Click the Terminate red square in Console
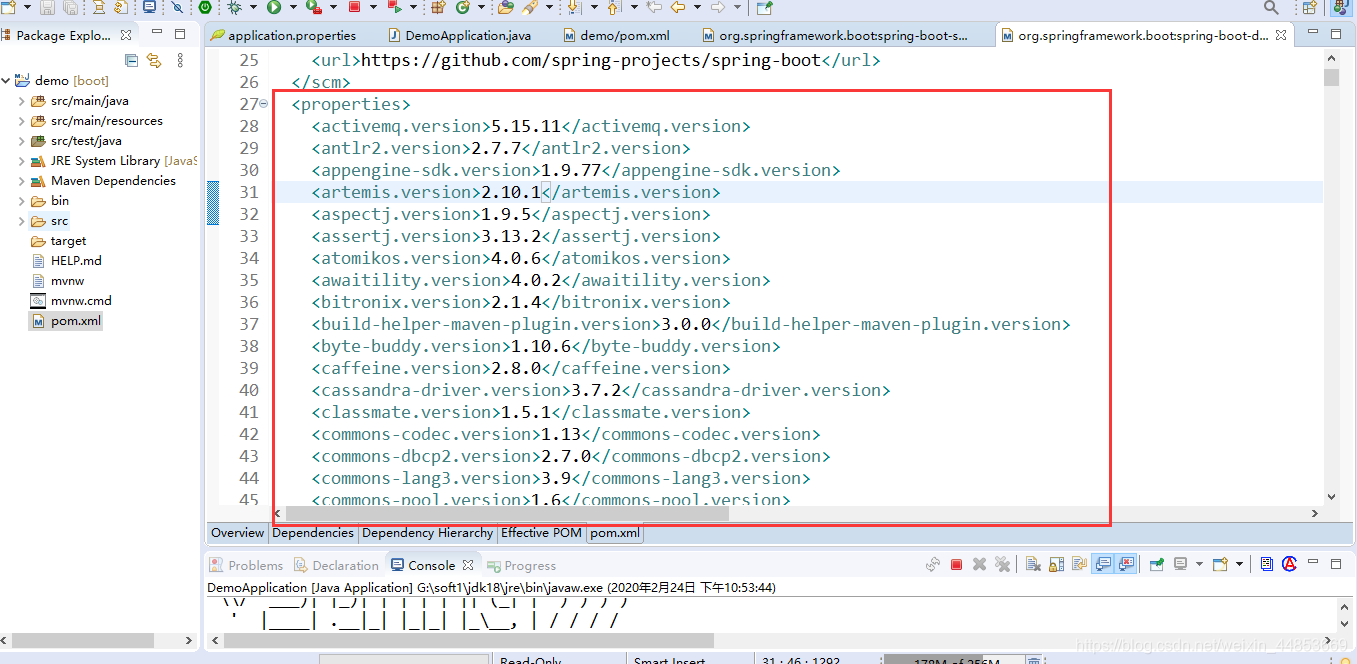This screenshot has width=1357, height=664. coord(956,564)
